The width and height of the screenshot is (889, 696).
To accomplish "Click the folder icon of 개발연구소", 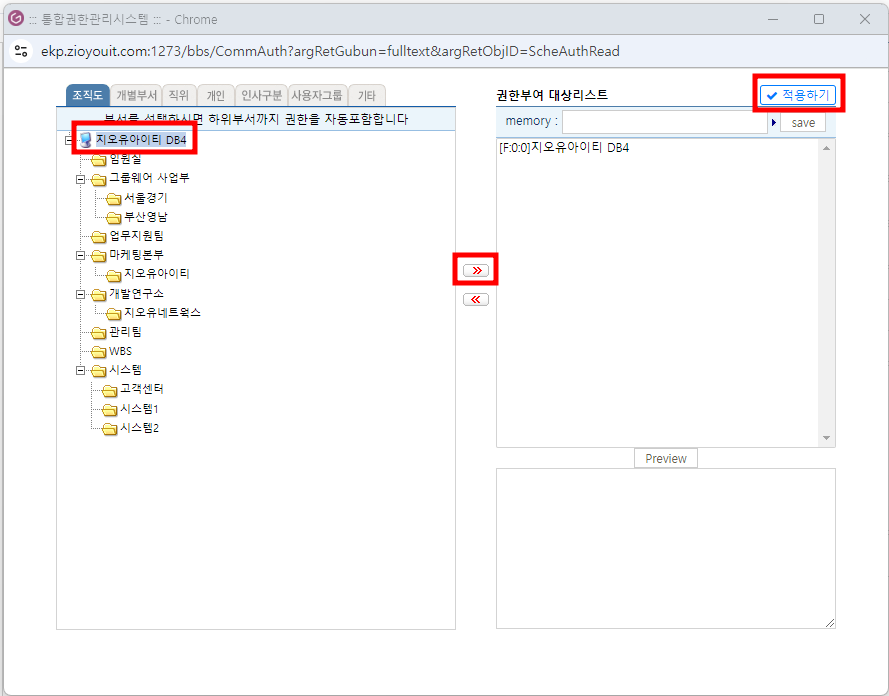I will [99, 295].
